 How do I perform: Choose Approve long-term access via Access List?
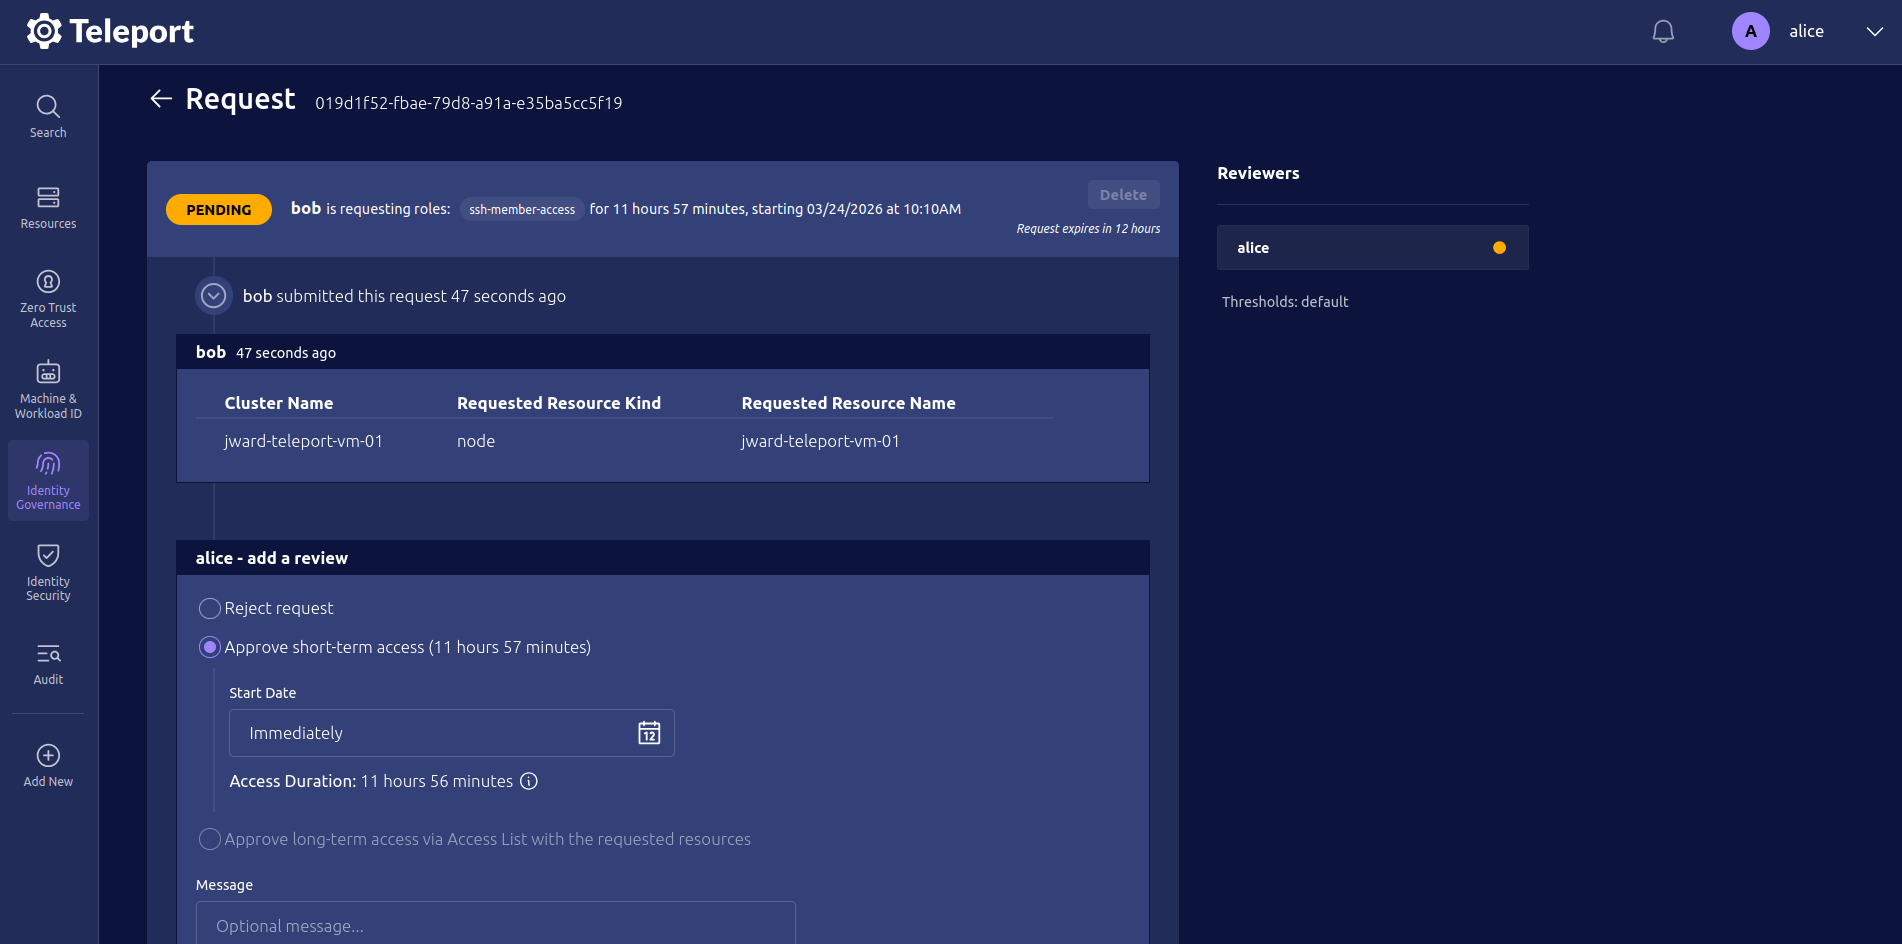click(x=210, y=839)
